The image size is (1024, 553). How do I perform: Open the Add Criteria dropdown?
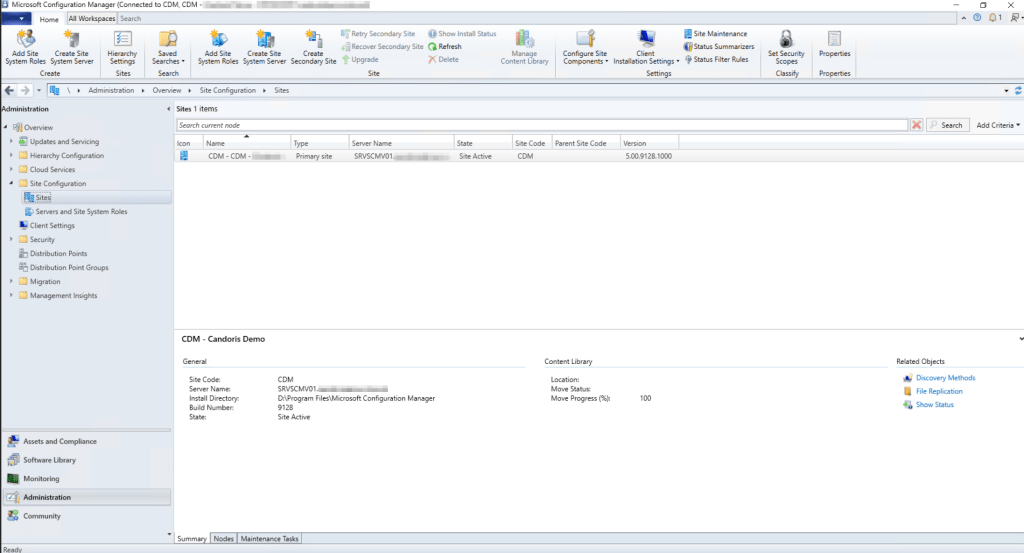pos(998,125)
